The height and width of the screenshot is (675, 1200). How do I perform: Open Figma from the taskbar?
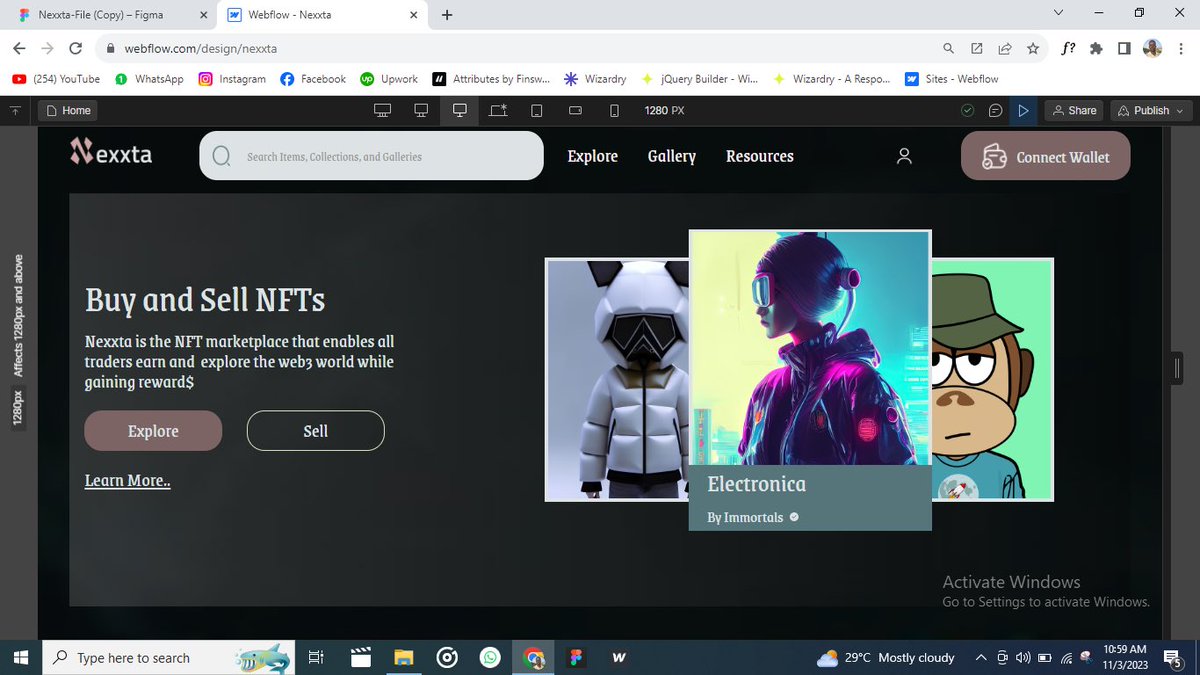576,658
